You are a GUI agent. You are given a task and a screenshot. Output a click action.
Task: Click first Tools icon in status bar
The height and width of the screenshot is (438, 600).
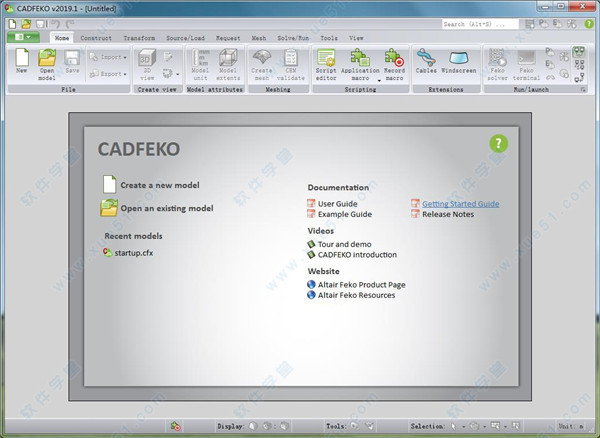[355, 426]
